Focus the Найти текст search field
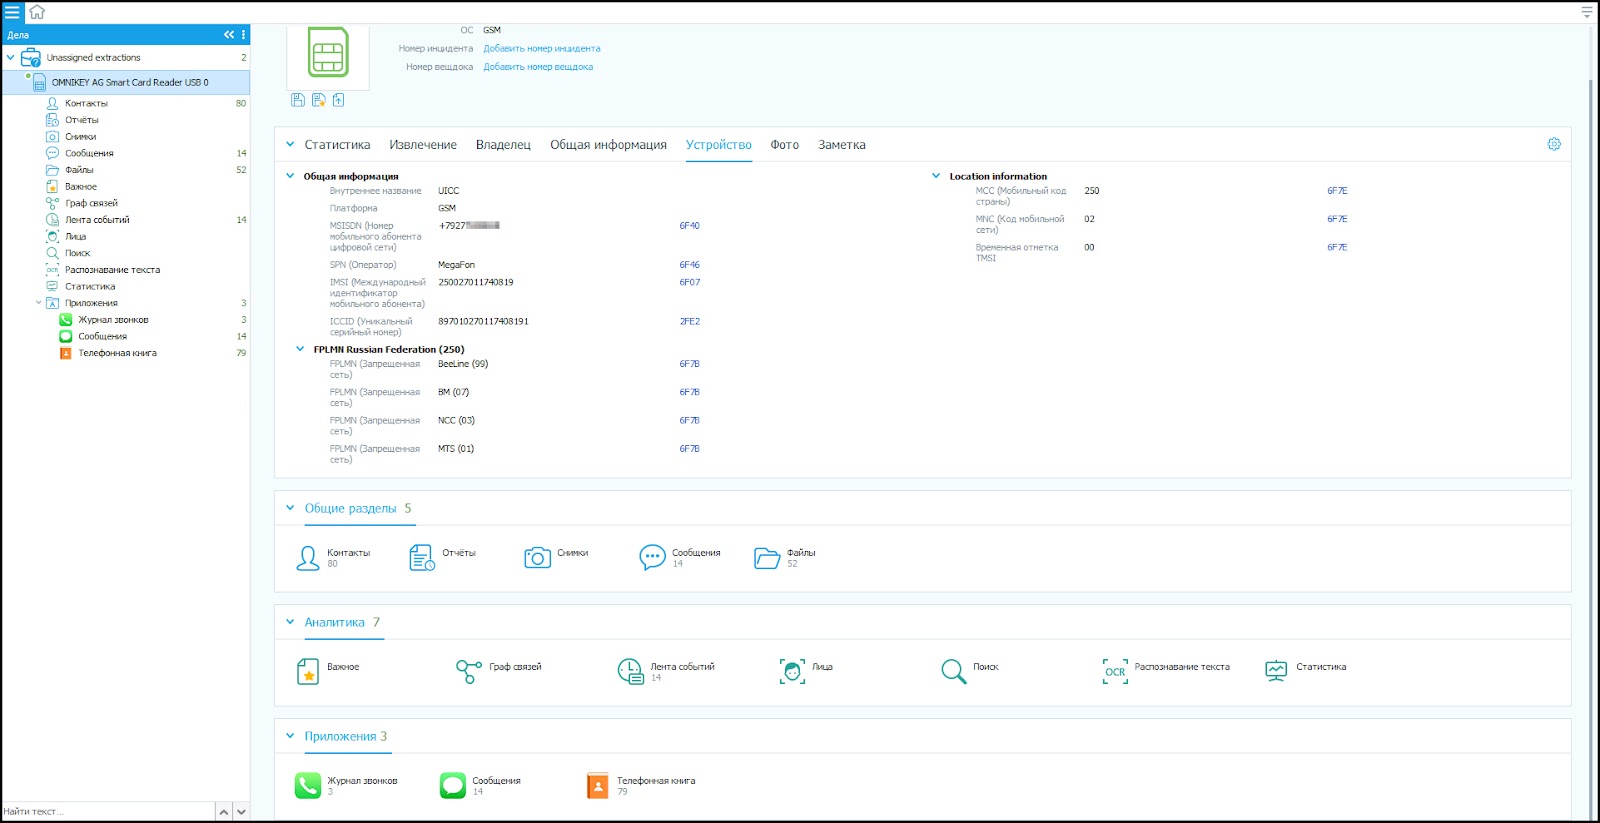 (108, 811)
